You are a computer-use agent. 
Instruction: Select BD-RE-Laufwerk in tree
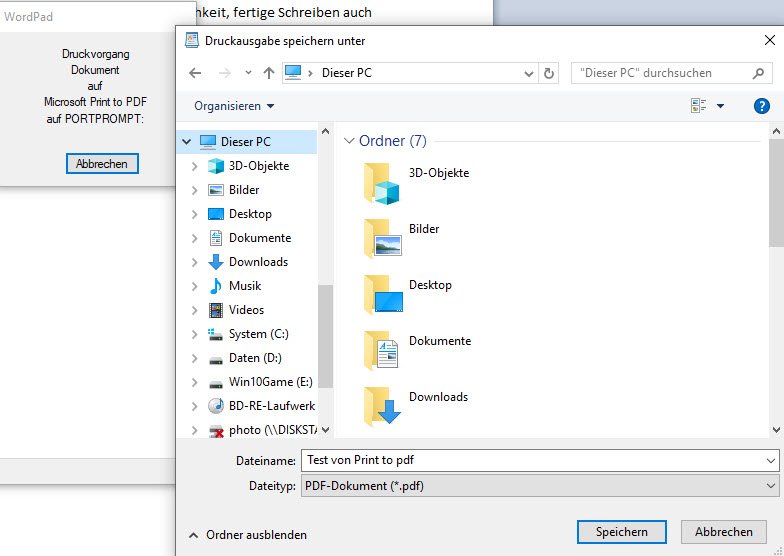pos(262,406)
